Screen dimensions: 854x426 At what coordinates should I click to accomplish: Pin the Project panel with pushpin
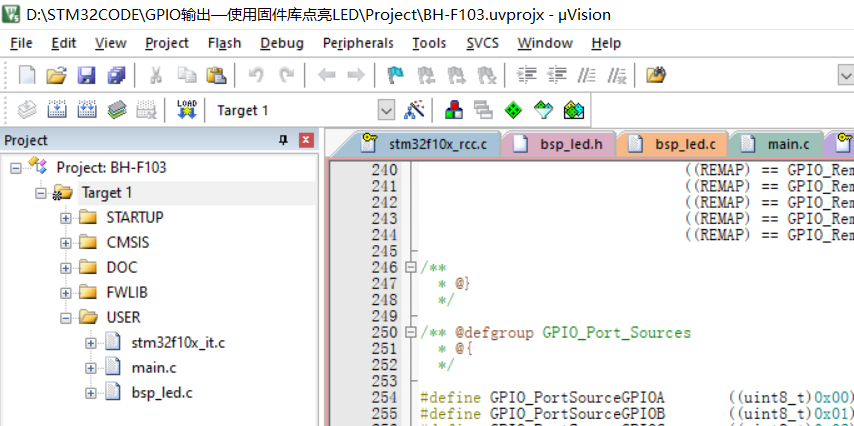pos(283,141)
